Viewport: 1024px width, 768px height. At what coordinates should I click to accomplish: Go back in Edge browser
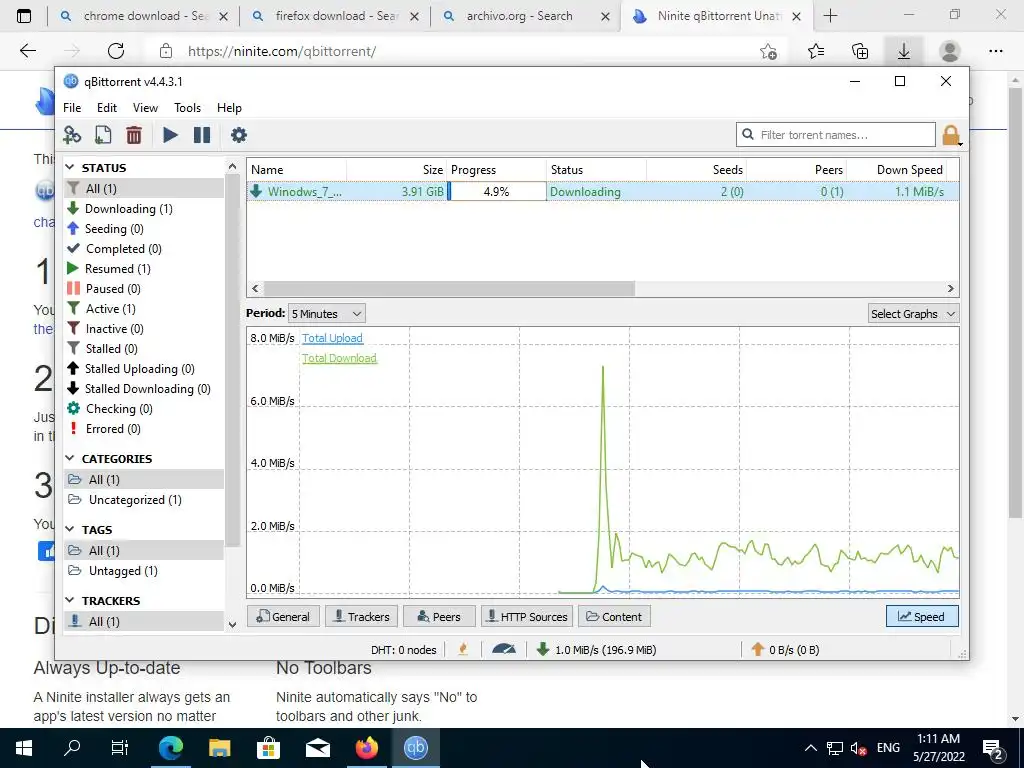click(27, 51)
